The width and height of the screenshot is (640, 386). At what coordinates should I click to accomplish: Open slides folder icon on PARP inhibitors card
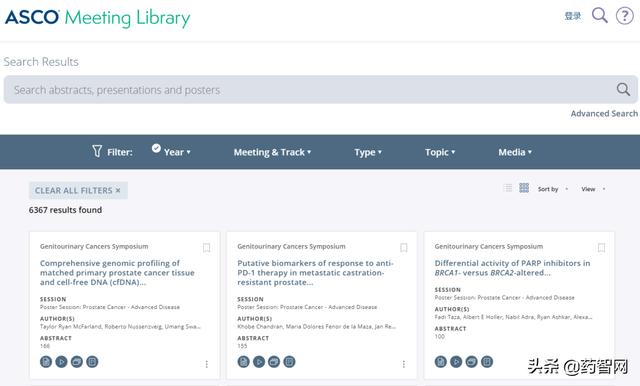point(471,362)
